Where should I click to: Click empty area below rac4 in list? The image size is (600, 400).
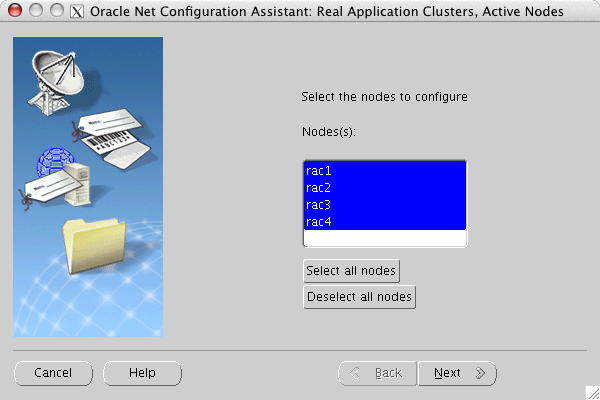385,238
